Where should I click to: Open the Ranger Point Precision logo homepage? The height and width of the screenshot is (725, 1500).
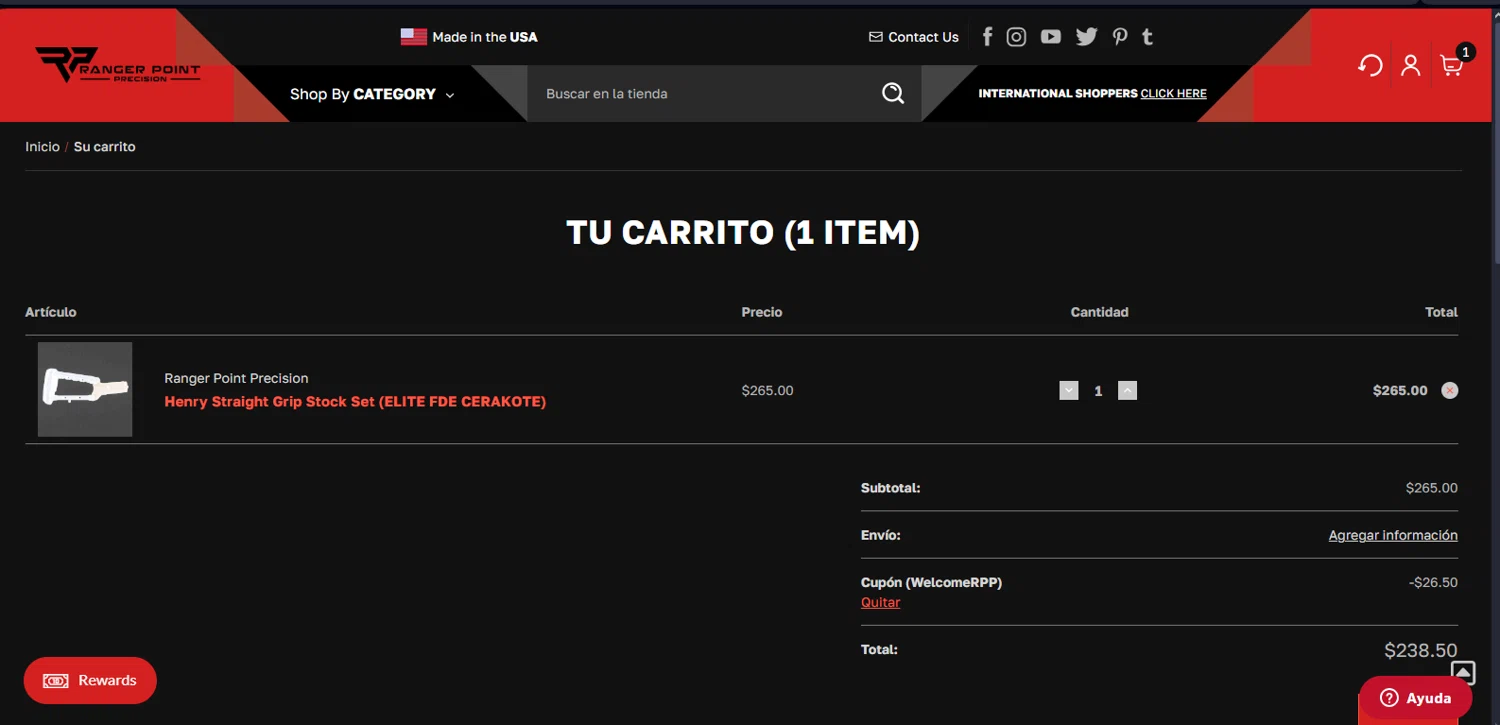tap(118, 65)
